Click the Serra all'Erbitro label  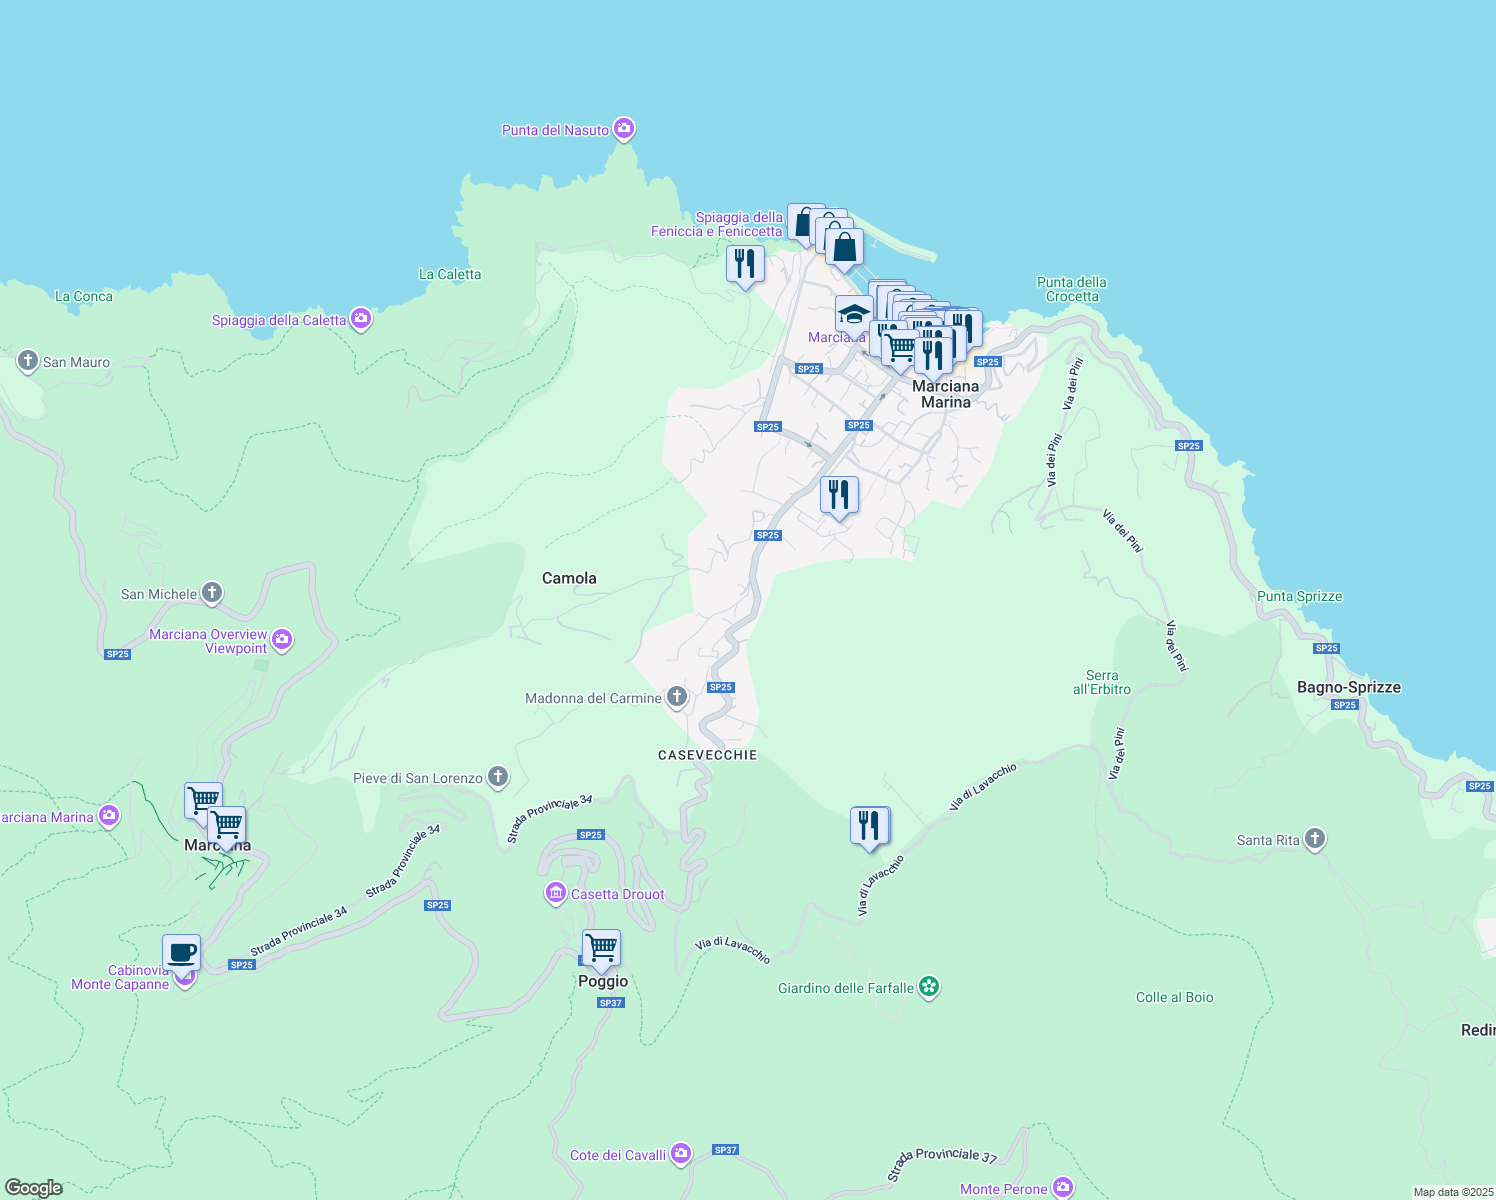pyautogui.click(x=1102, y=682)
